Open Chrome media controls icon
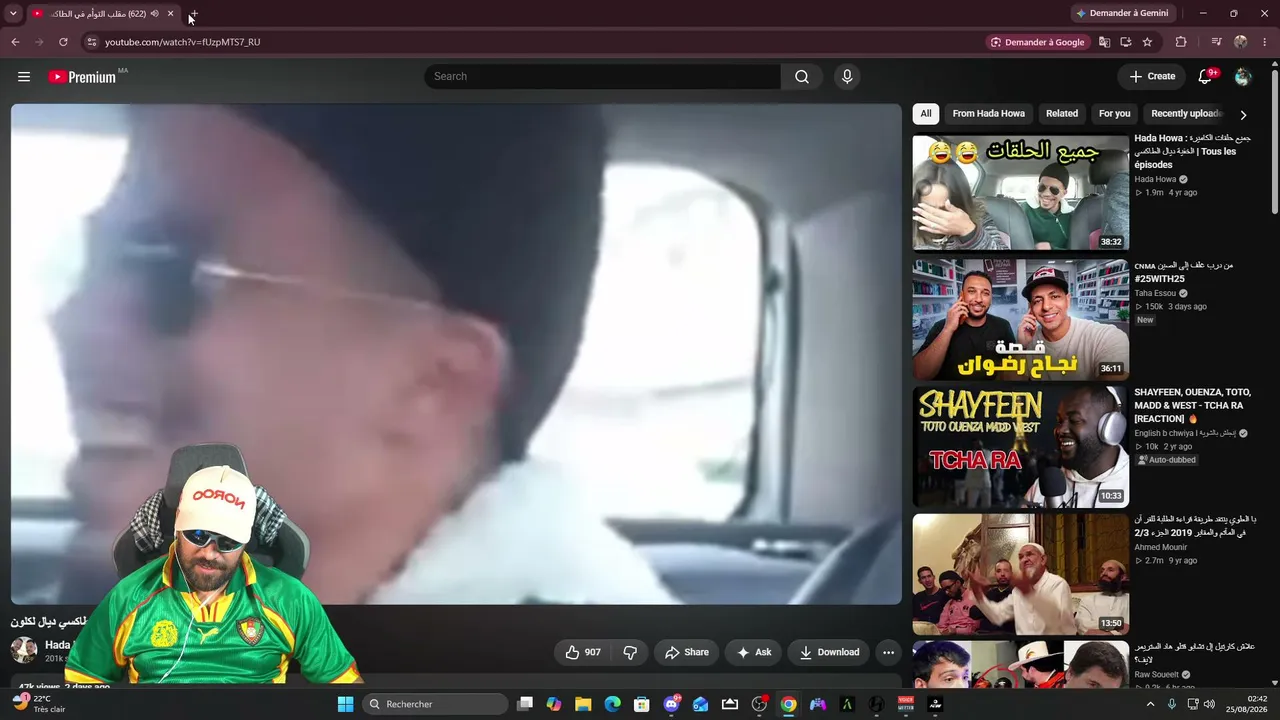This screenshot has width=1280, height=720. 1216,42
